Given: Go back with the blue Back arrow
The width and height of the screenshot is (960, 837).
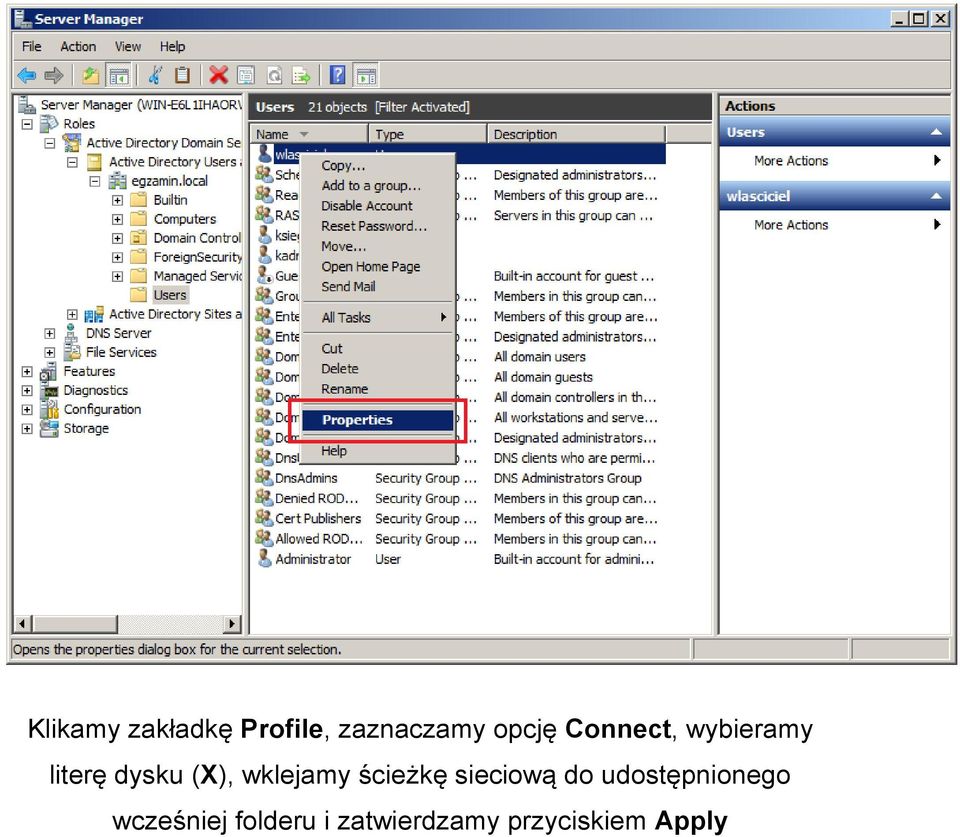Looking at the screenshot, I should (x=26, y=75).
